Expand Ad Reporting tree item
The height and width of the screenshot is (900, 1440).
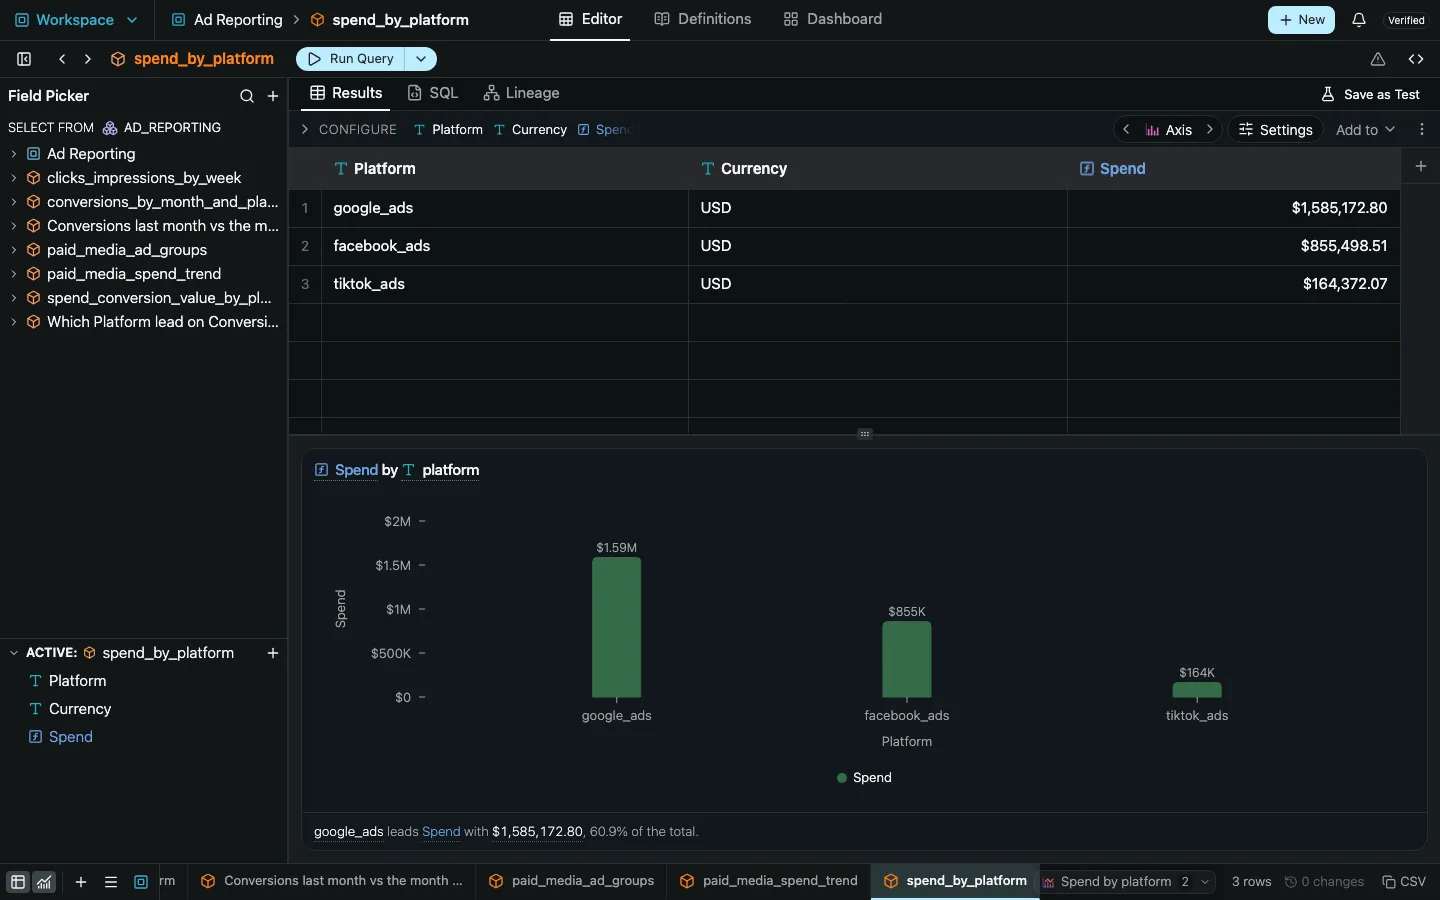[x=14, y=154]
